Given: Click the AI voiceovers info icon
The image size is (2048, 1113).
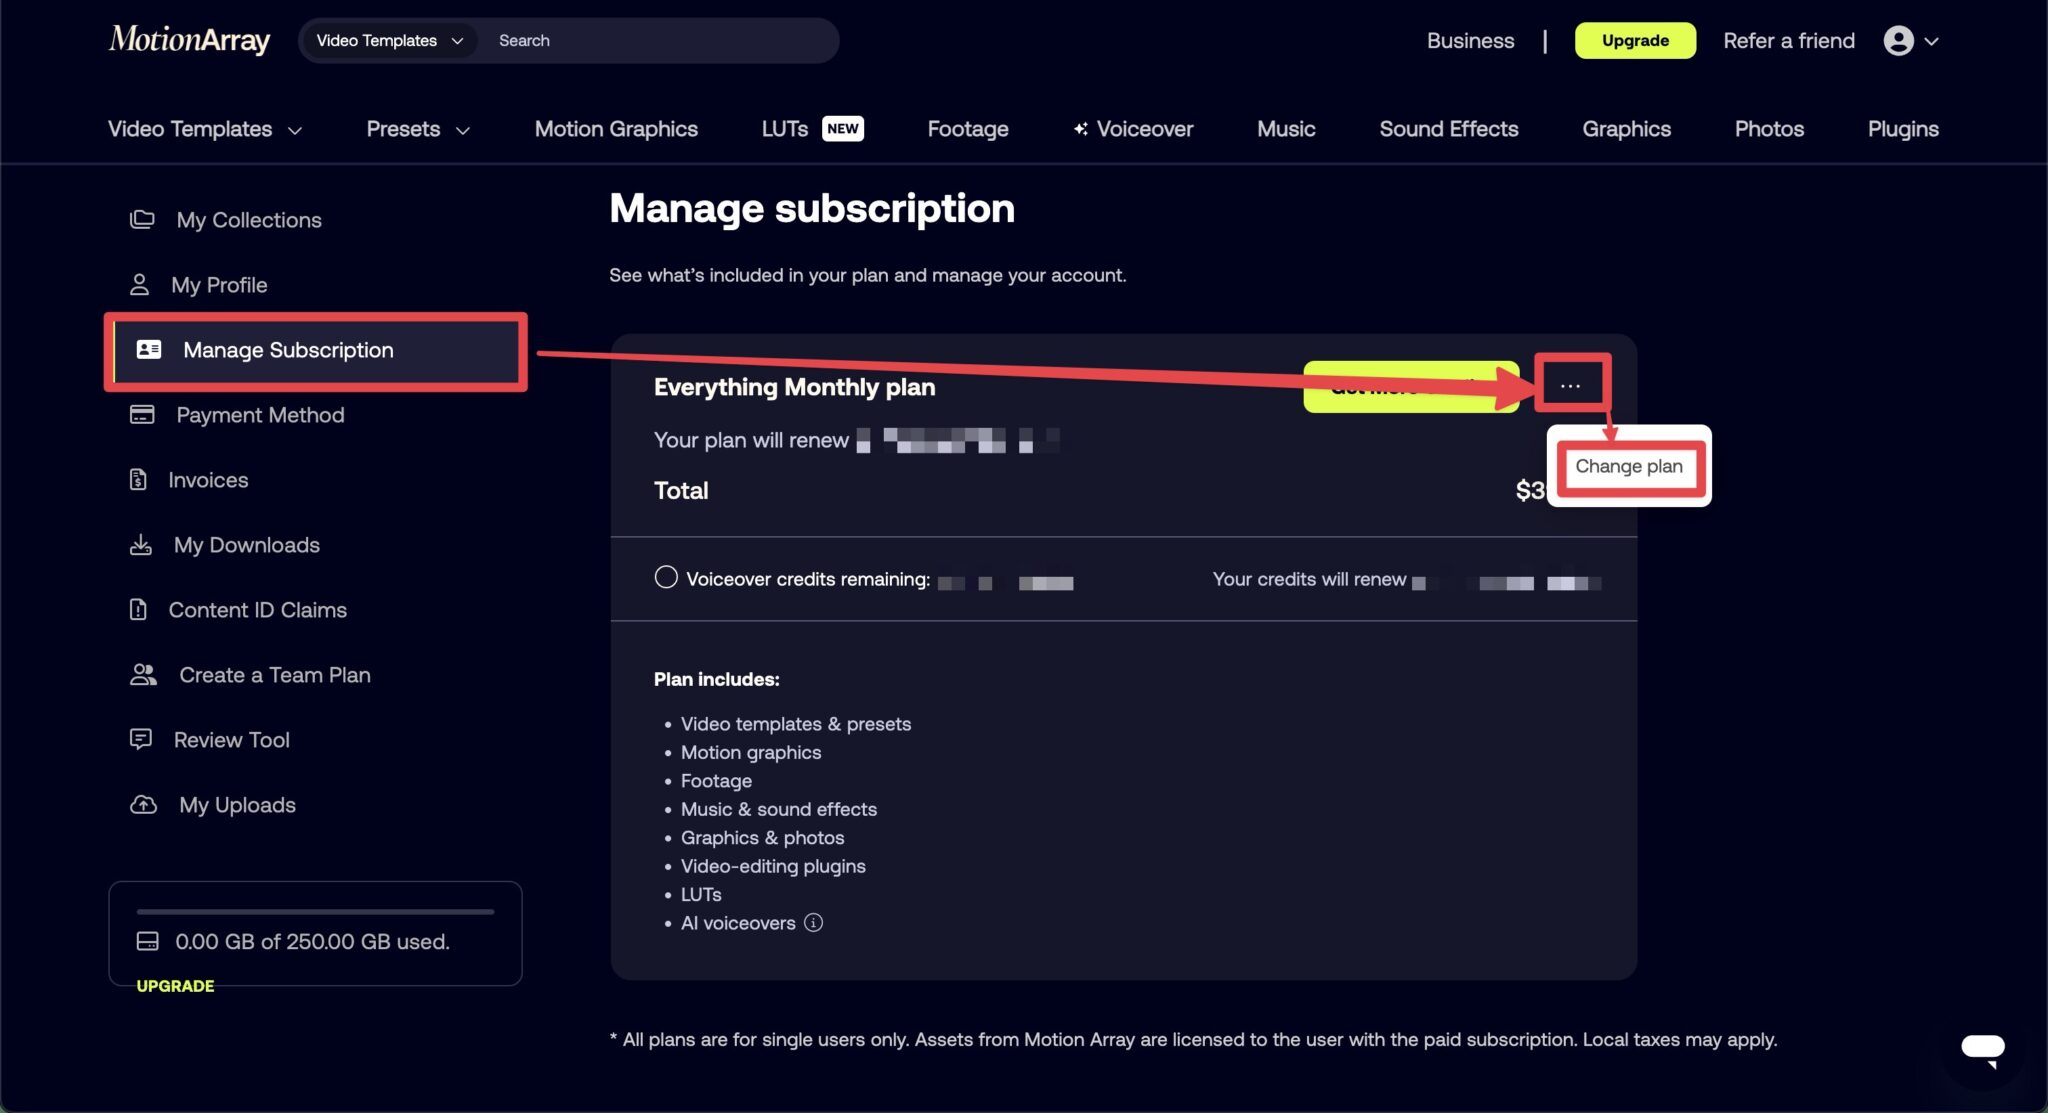Looking at the screenshot, I should pos(813,922).
